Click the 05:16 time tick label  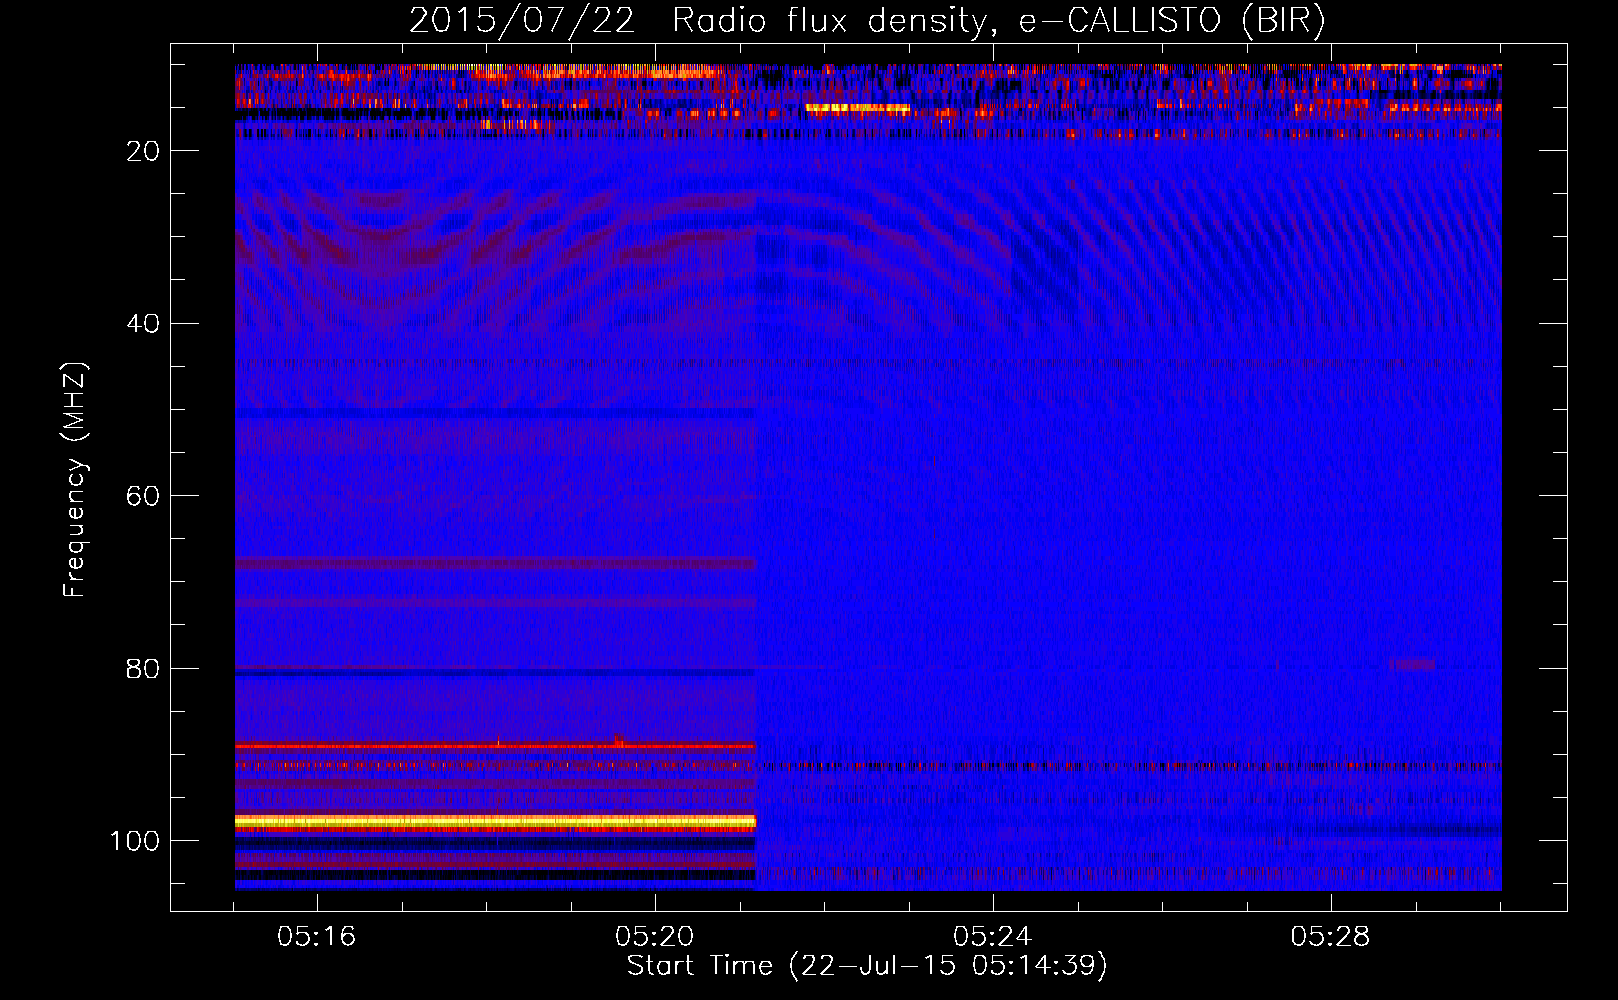[x=317, y=937]
